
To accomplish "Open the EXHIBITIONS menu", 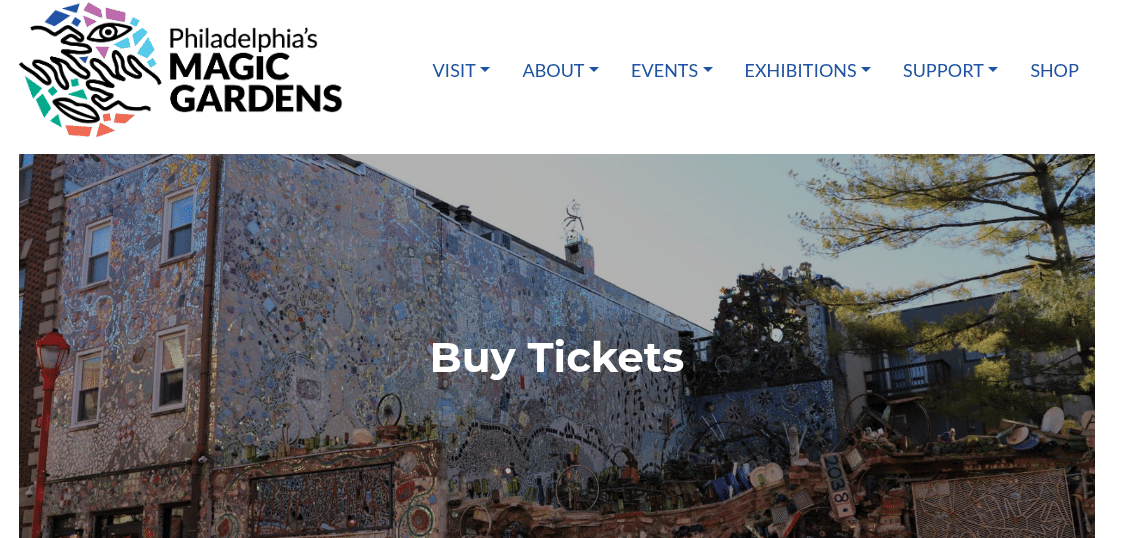I will point(807,71).
